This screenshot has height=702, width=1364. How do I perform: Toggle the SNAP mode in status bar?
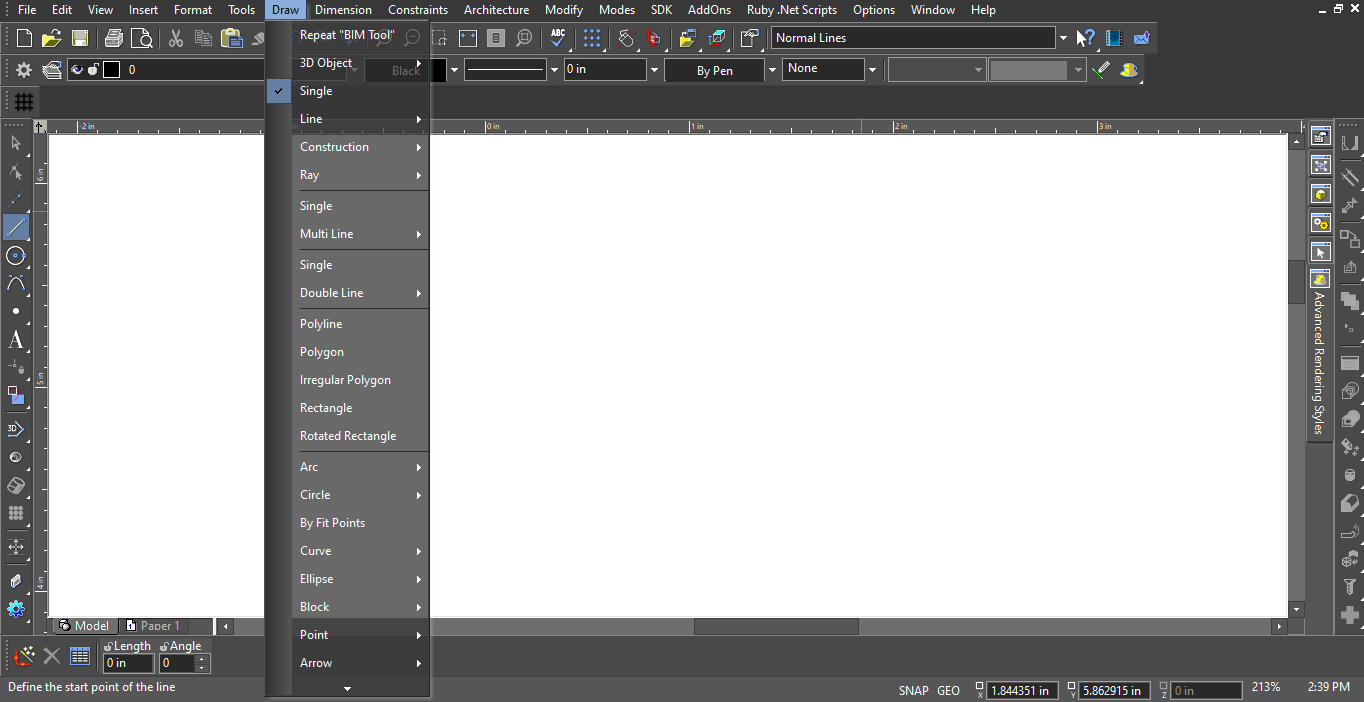(913, 690)
